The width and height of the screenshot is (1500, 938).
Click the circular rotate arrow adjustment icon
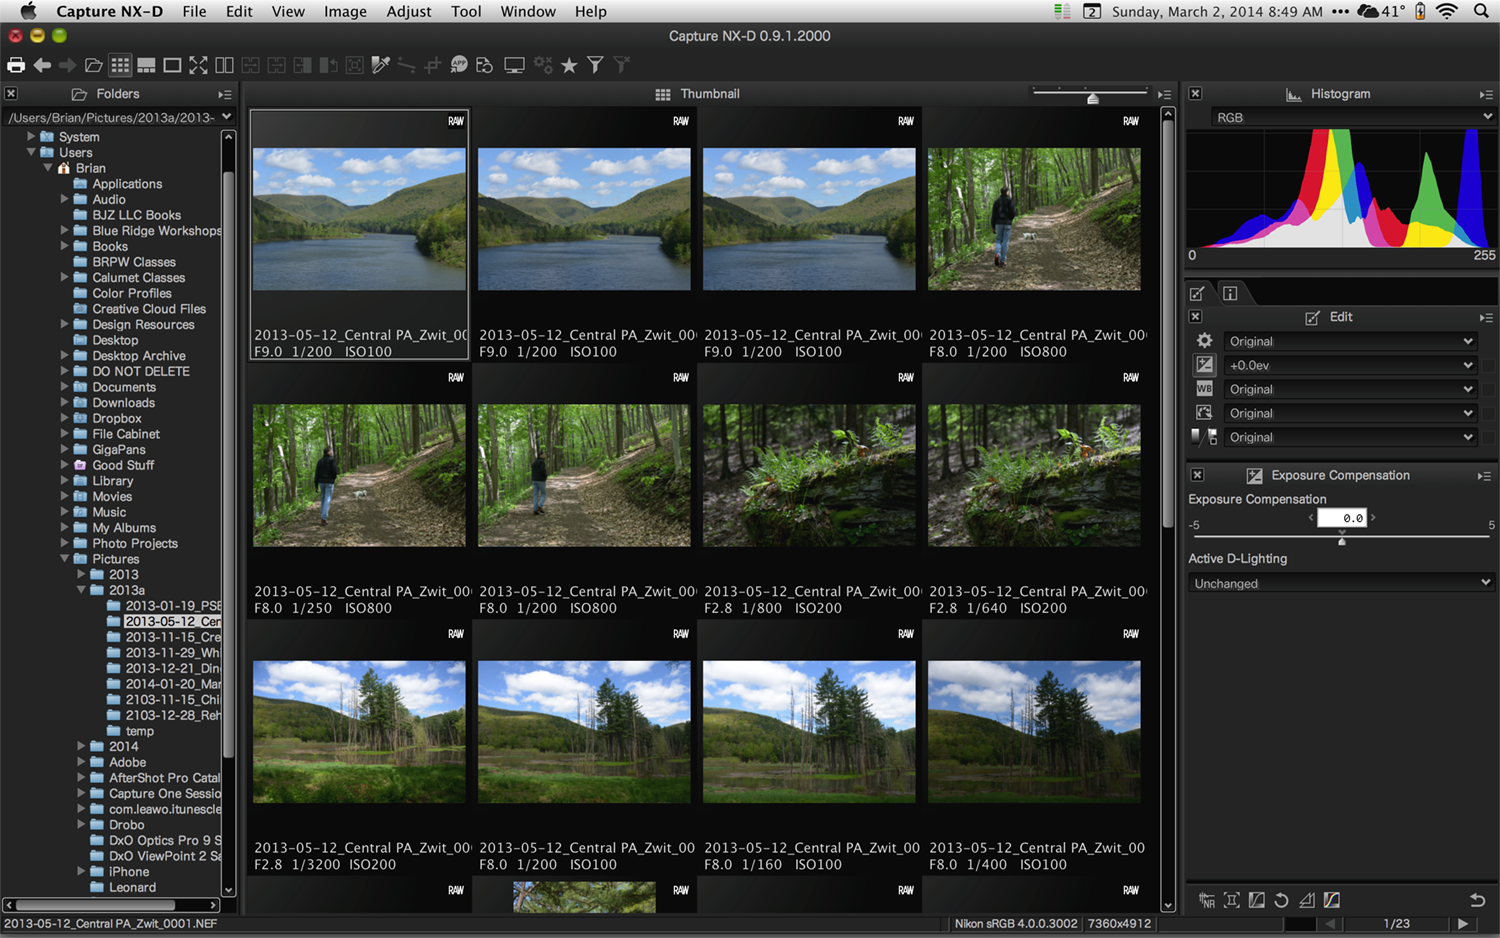1281,900
